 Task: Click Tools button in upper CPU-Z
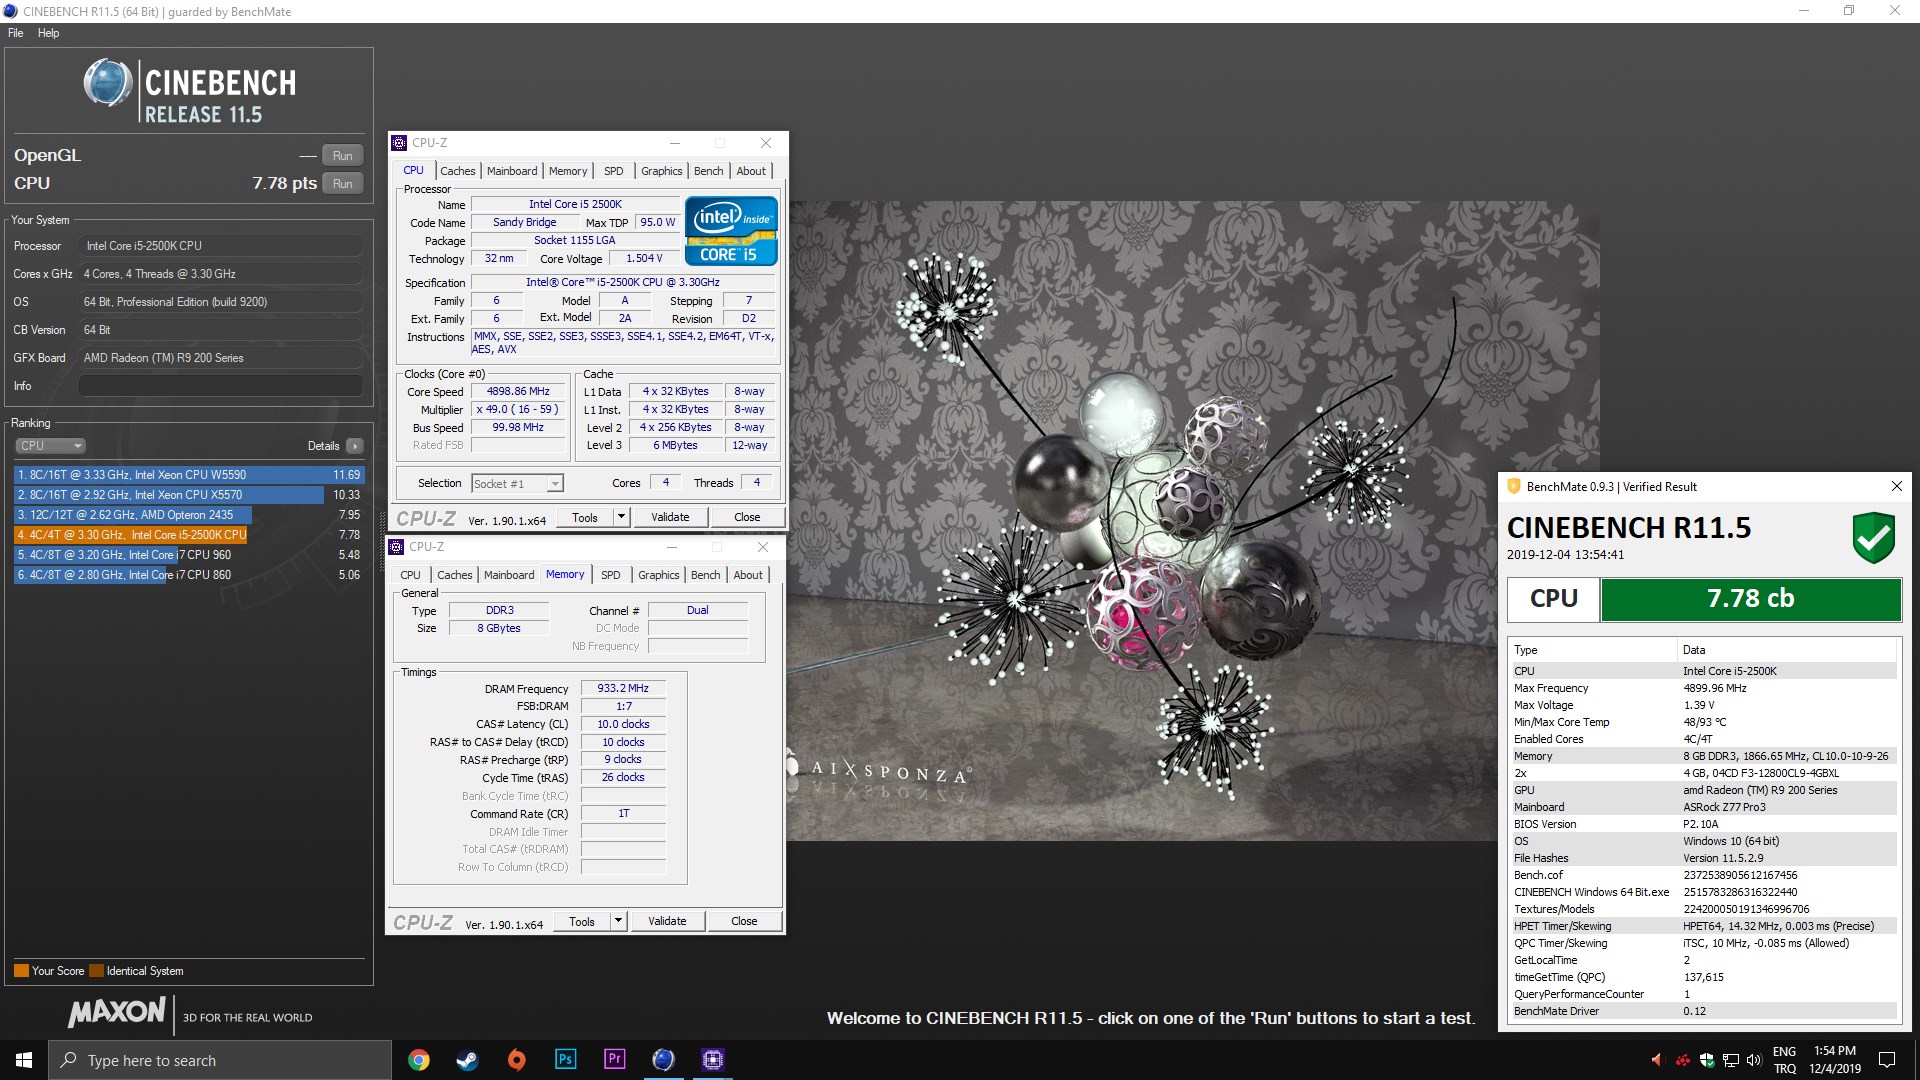[585, 517]
